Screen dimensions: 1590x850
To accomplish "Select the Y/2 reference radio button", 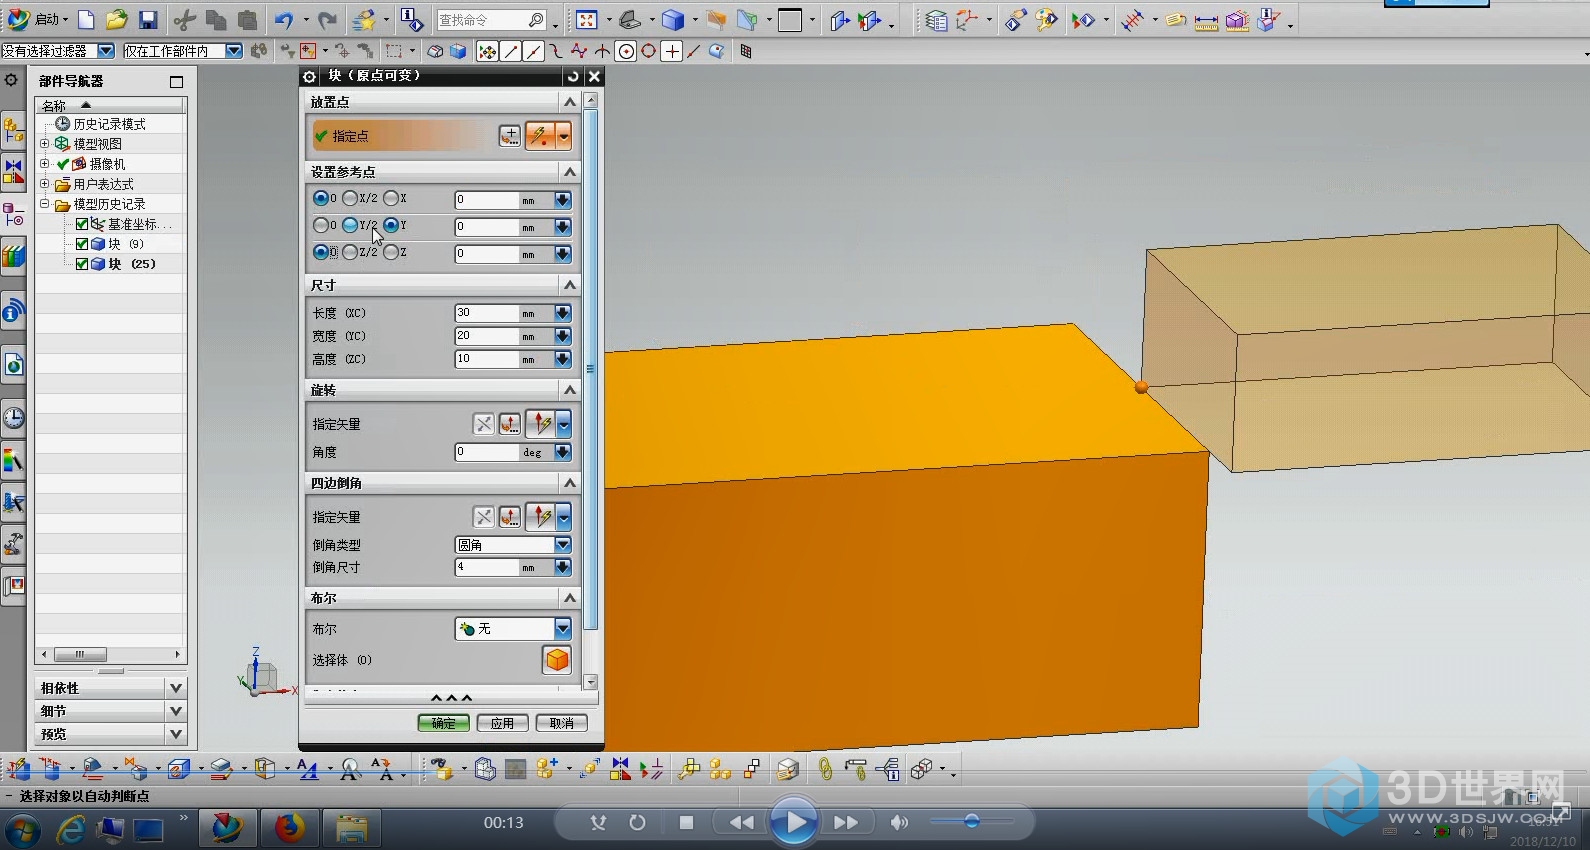I will [350, 226].
